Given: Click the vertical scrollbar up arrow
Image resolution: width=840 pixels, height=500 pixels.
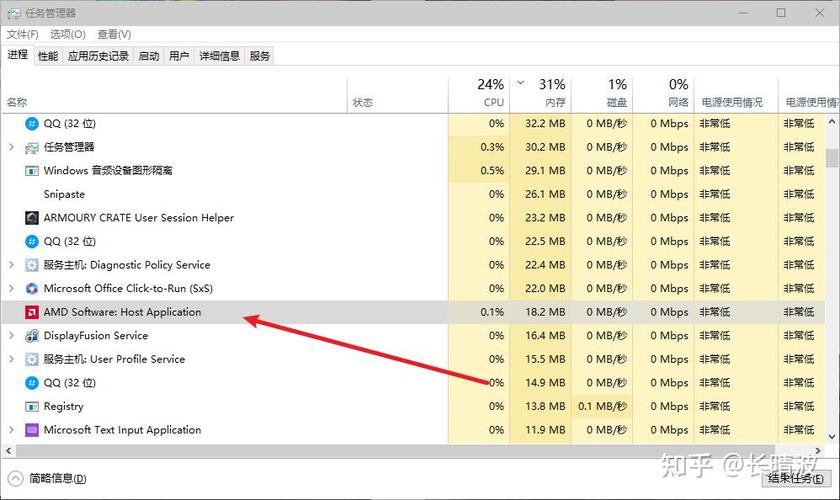Looking at the screenshot, I should pos(832,122).
